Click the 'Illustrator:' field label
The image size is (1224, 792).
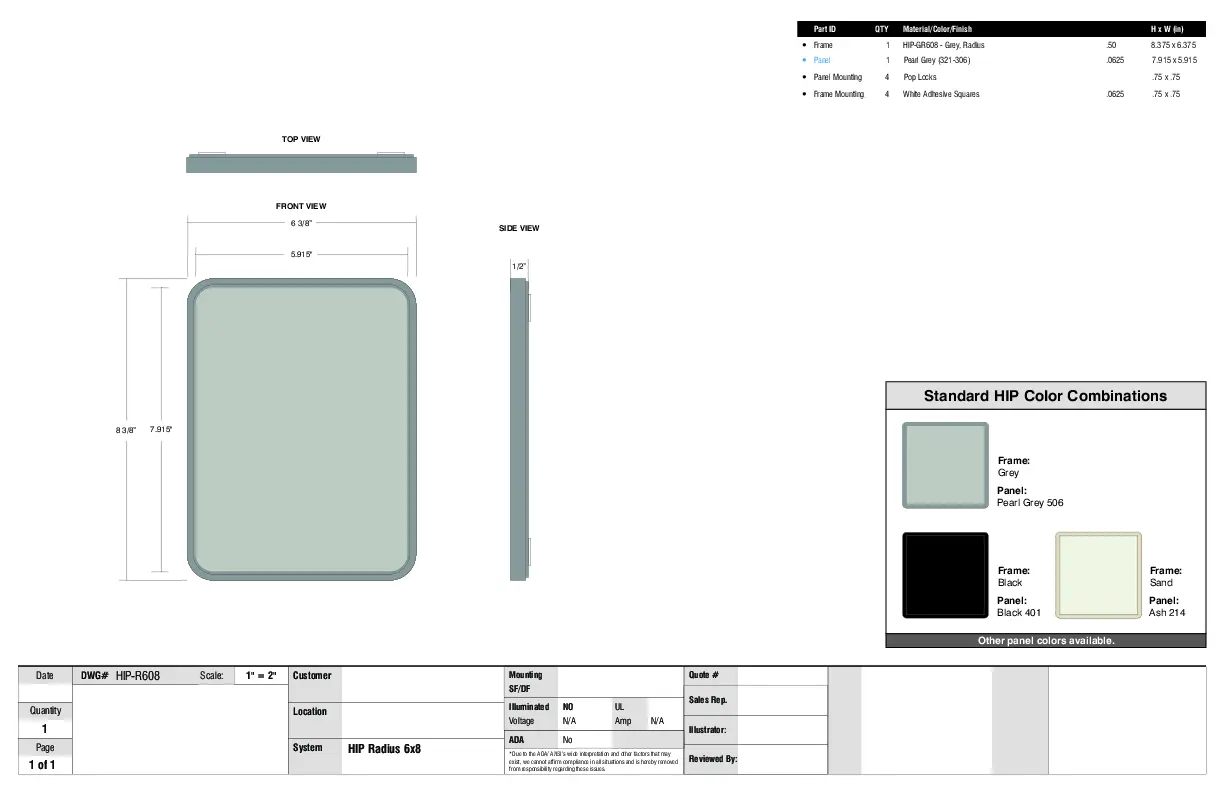[x=707, y=730]
